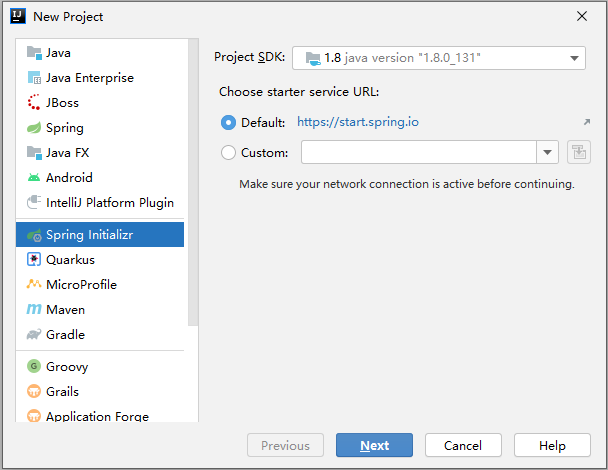Expand the Custom URL dropdown arrow
This screenshot has width=608, height=470.
[548, 153]
